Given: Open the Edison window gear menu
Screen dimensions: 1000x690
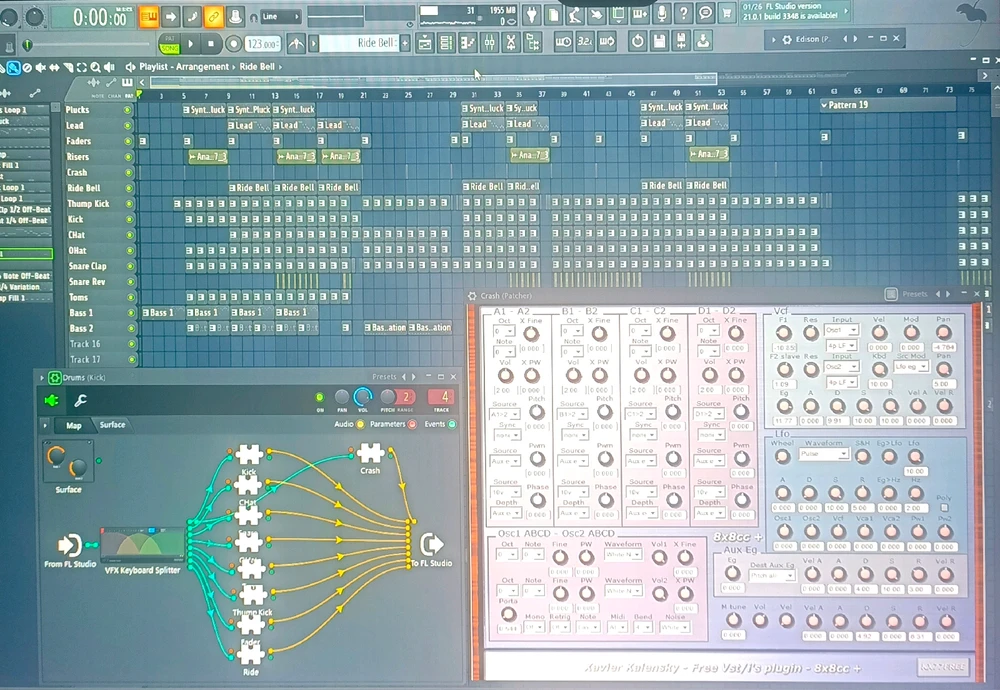Looking at the screenshot, I should point(787,40).
